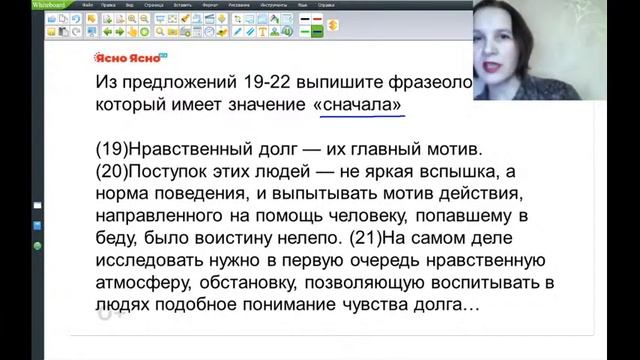Open the Рисование menu
Image resolution: width=640 pixels, height=360 pixels.
(239, 5)
